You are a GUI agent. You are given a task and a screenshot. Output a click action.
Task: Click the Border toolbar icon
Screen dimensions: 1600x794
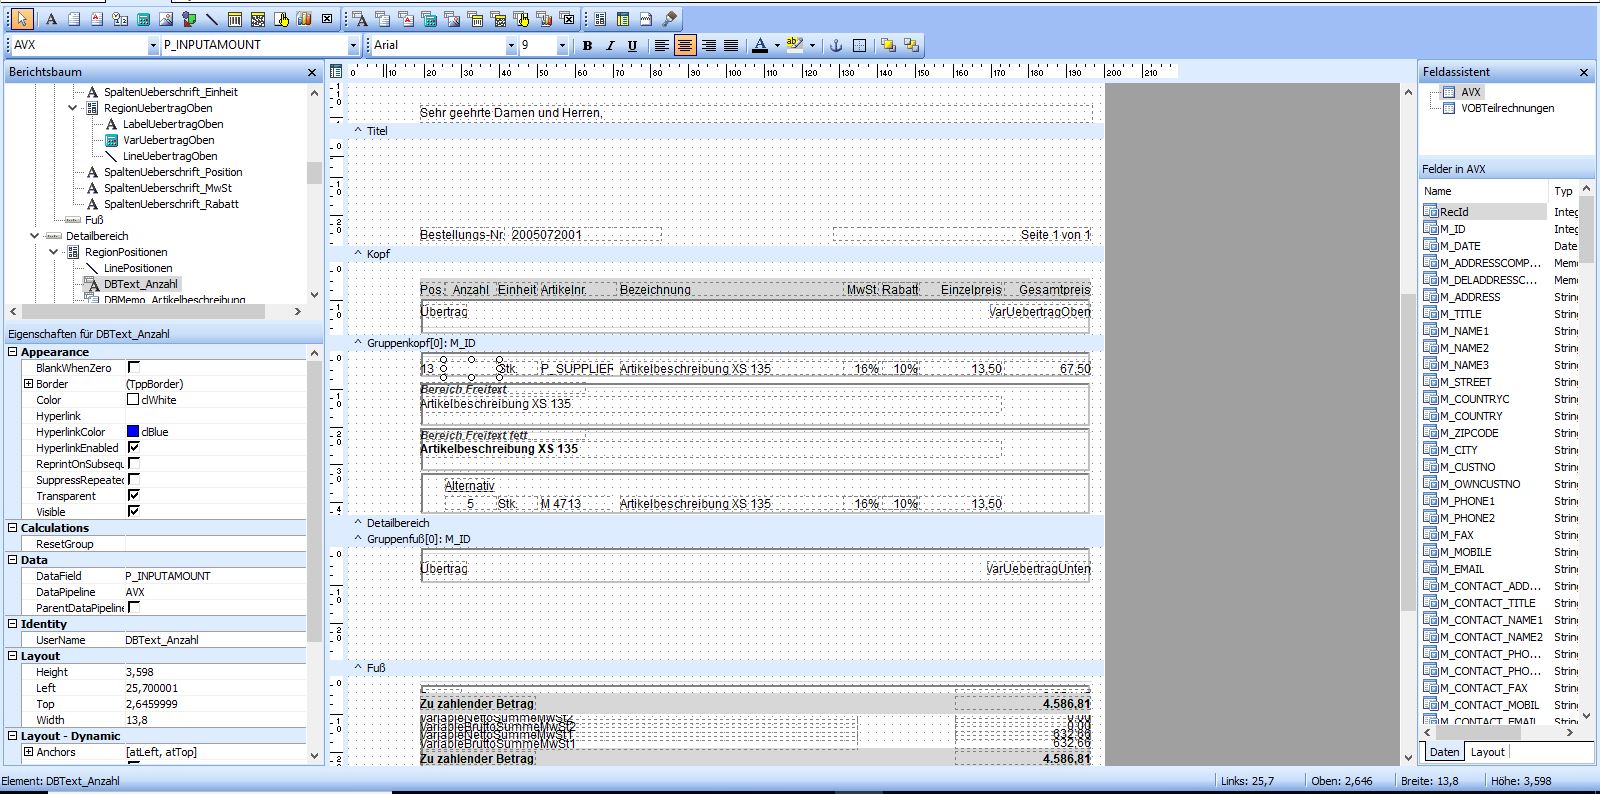point(860,45)
